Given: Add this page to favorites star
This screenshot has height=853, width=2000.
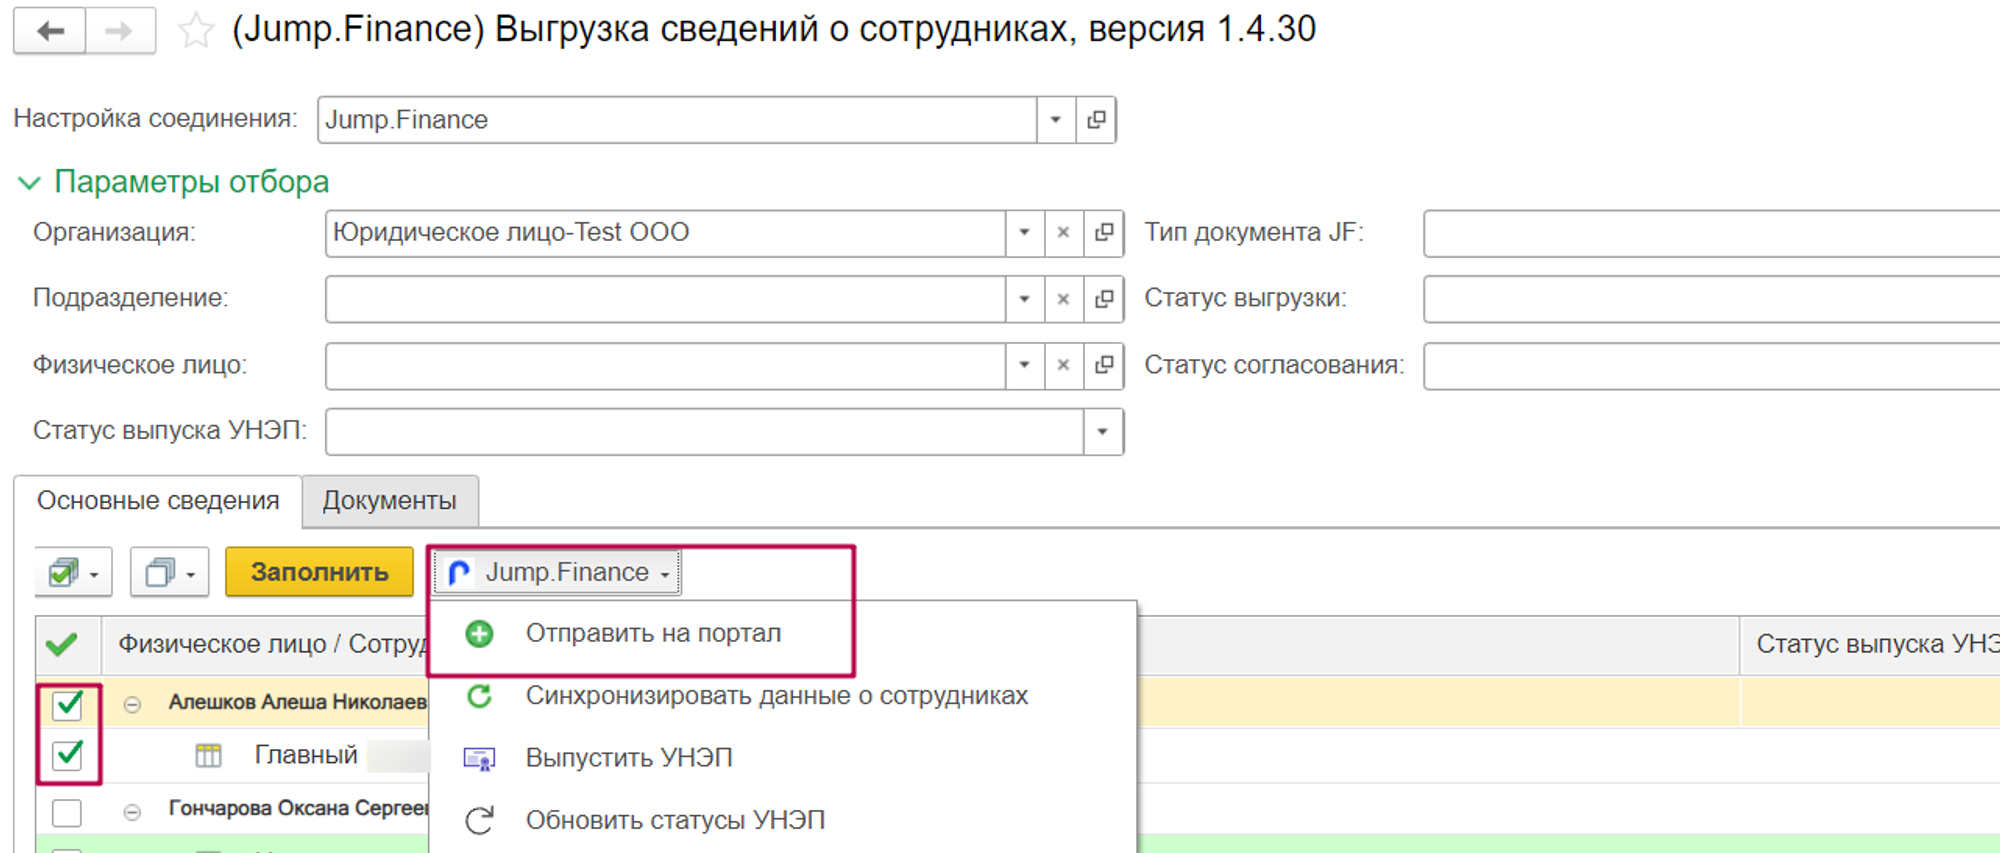Looking at the screenshot, I should pos(195,31).
